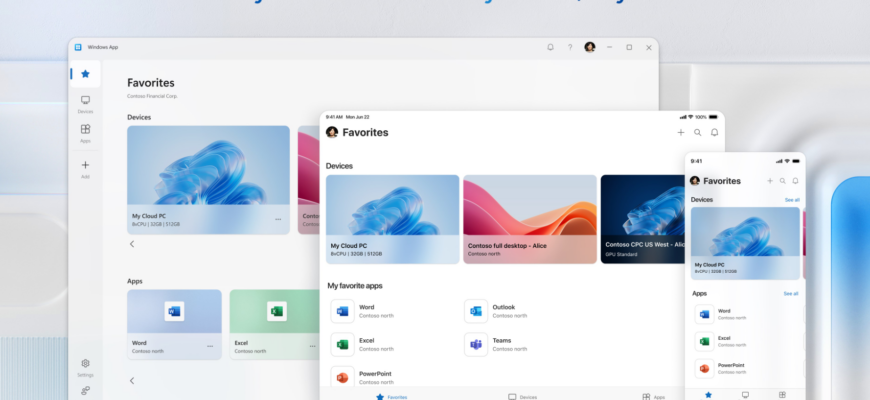Image resolution: width=870 pixels, height=400 pixels.
Task: Click the Add plus icon in sidebar
Action: 85,169
